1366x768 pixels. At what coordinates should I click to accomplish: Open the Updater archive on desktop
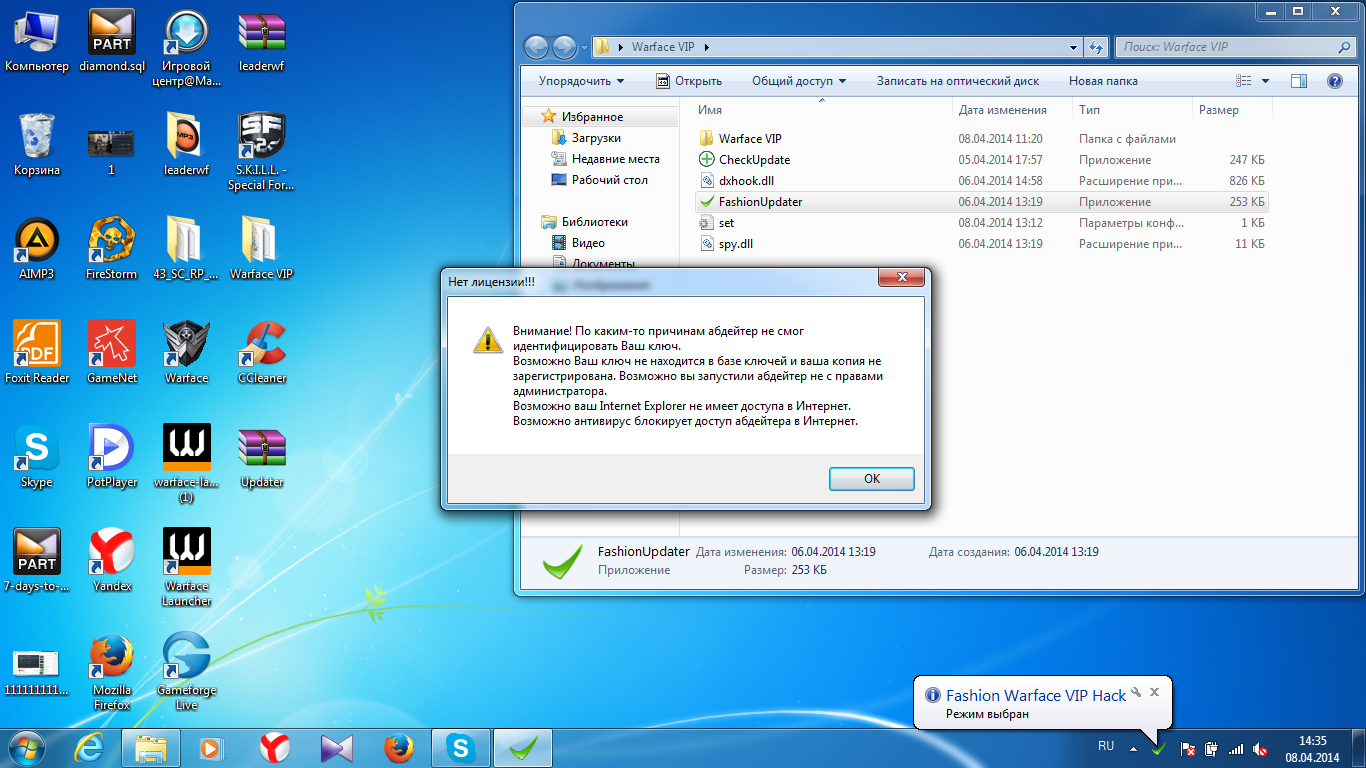pos(262,457)
